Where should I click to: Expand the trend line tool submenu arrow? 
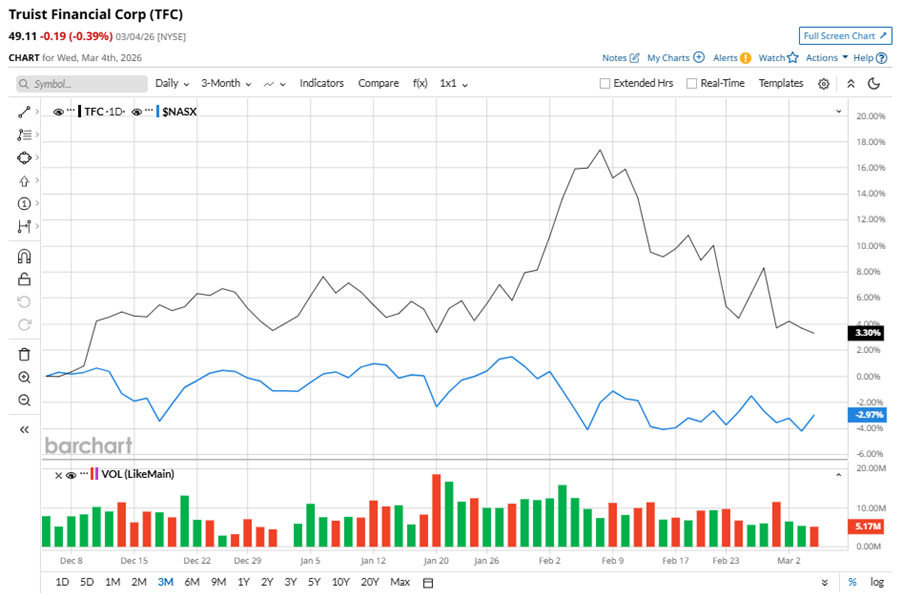[37, 112]
